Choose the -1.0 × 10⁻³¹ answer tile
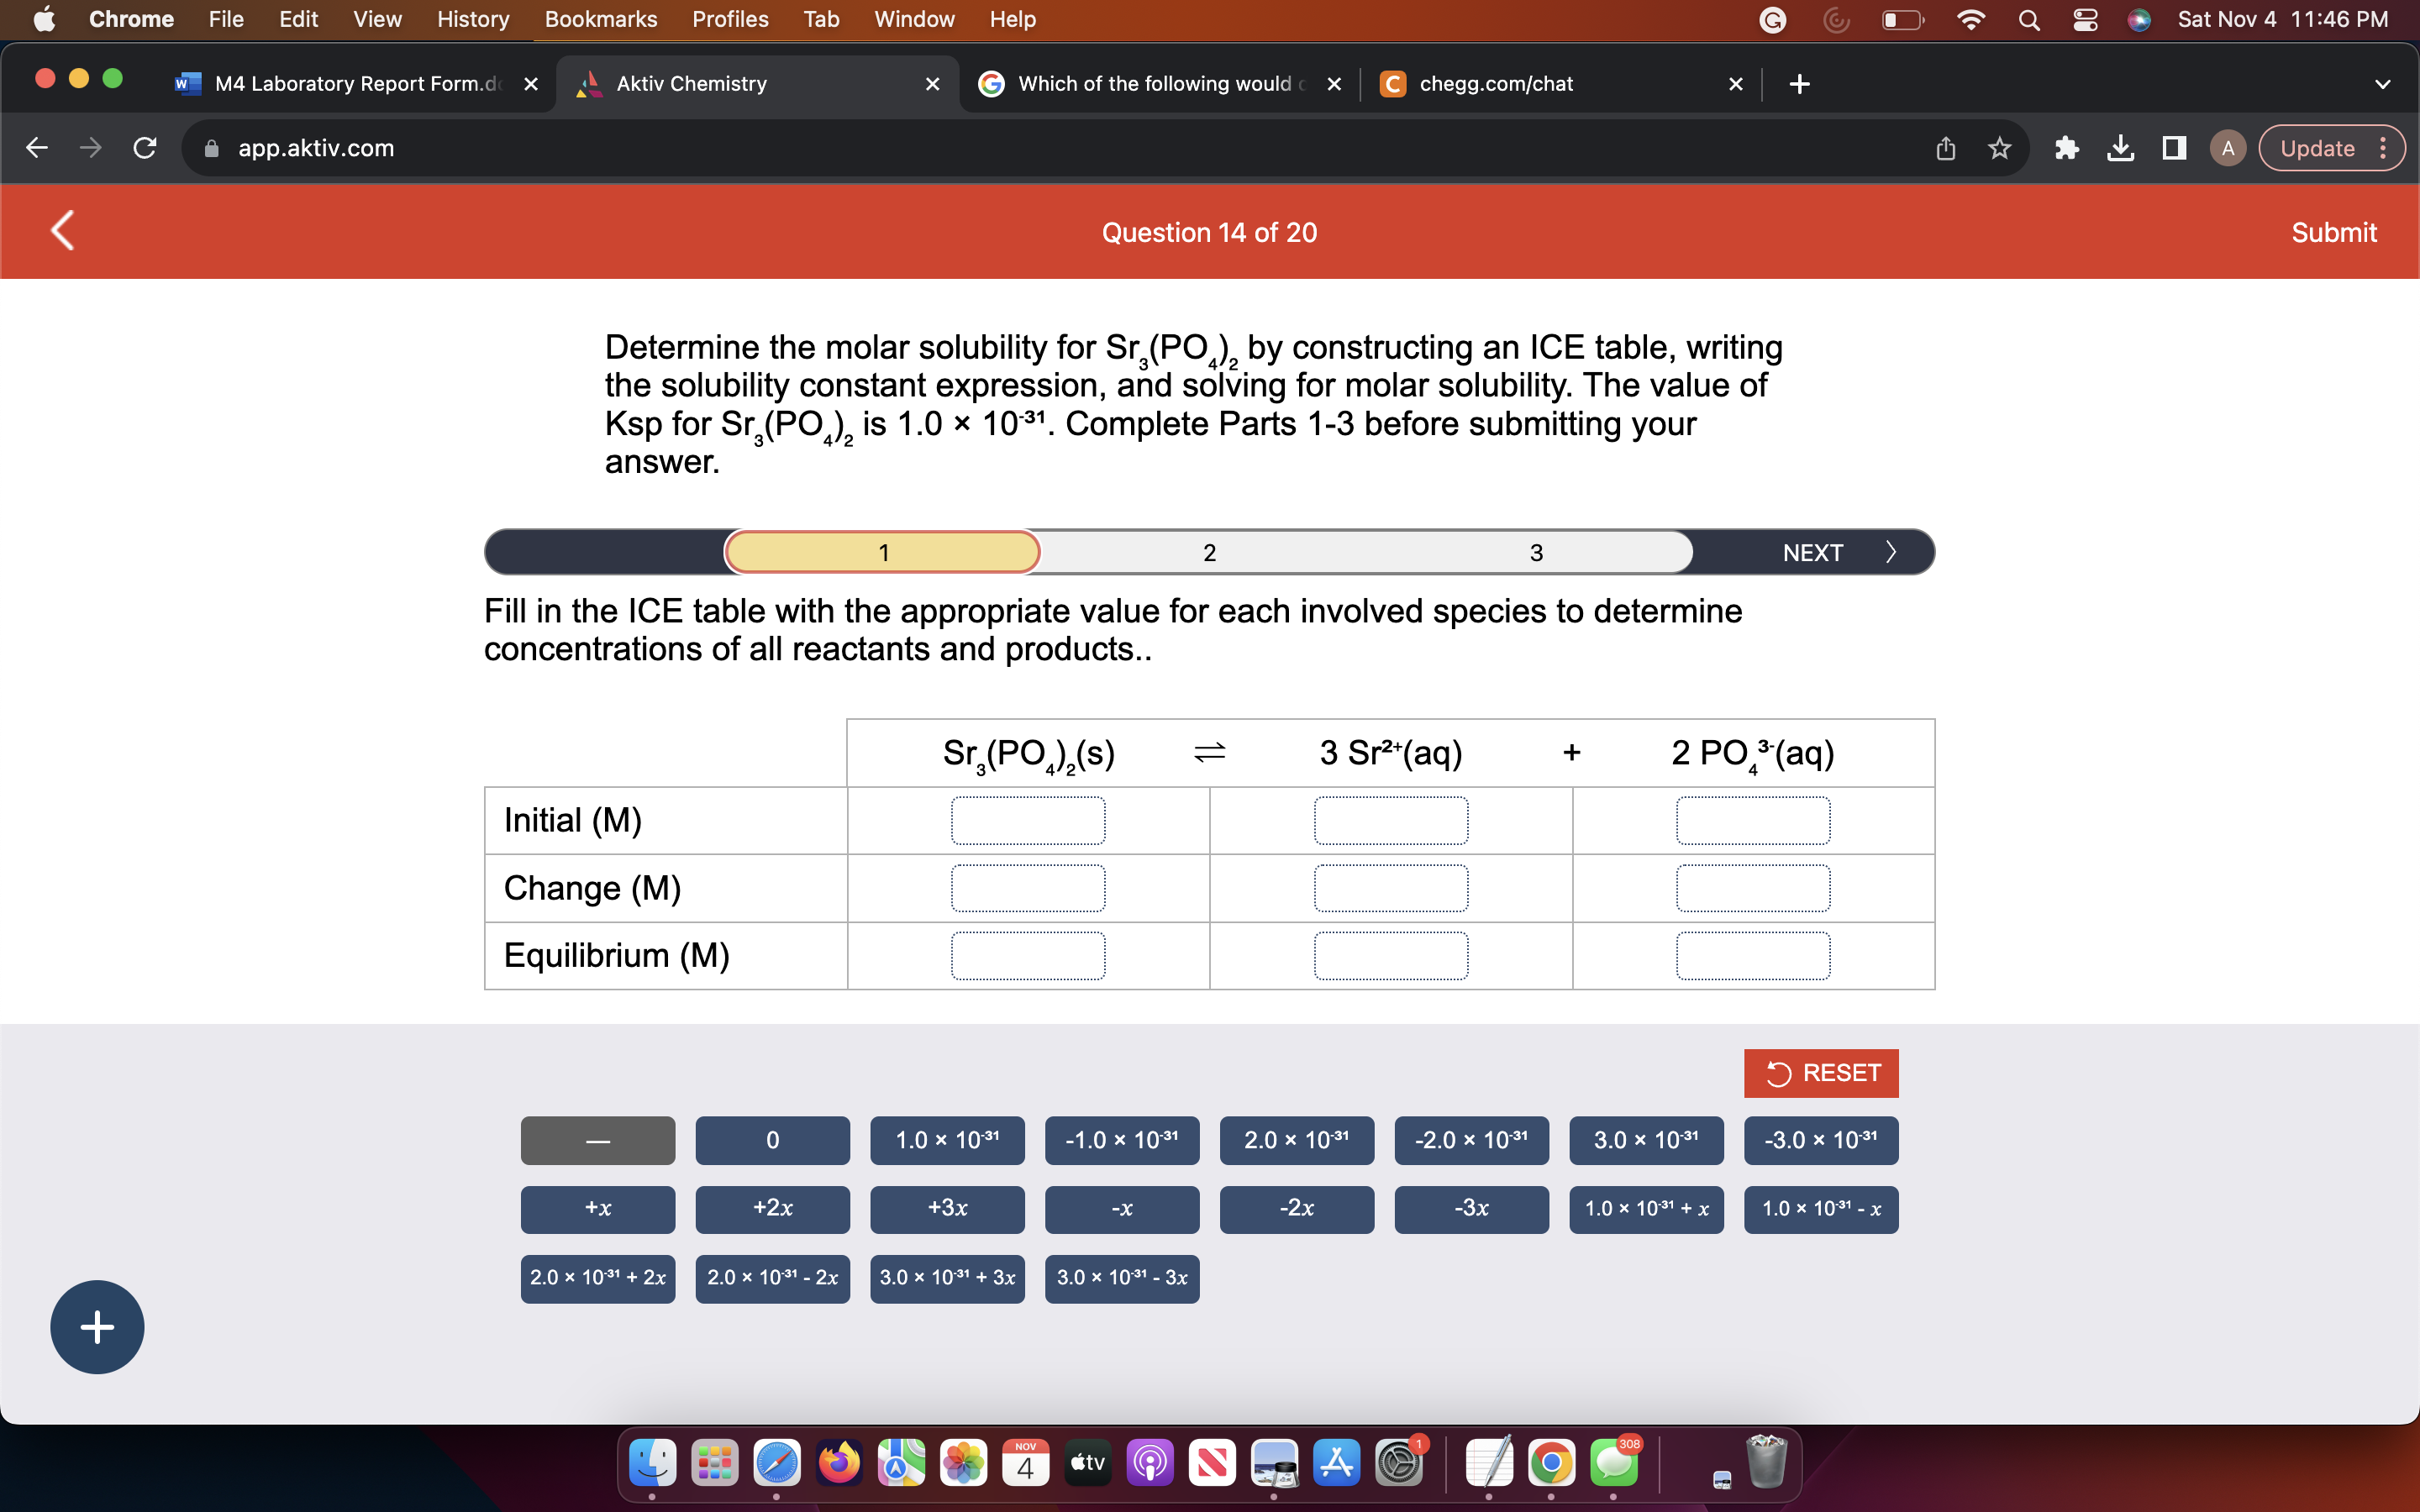This screenshot has height=1512, width=2420. [x=1121, y=1140]
